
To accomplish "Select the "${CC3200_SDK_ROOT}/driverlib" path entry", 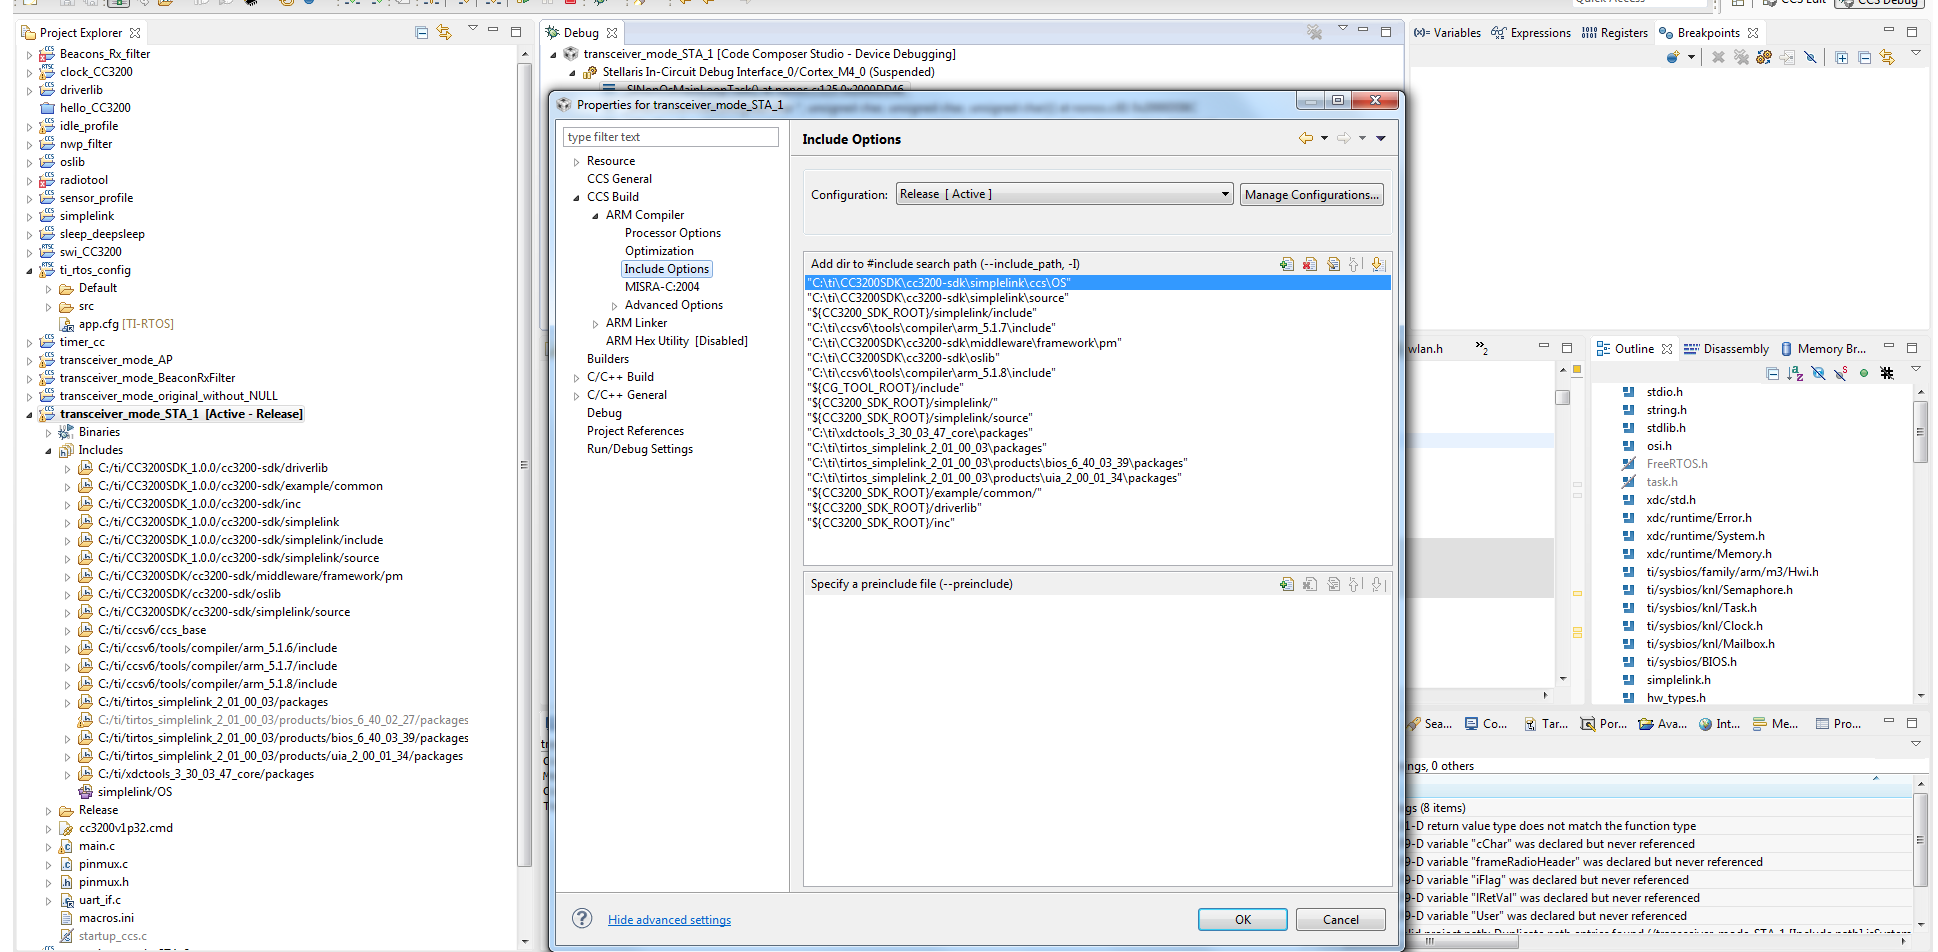I will tap(896, 508).
